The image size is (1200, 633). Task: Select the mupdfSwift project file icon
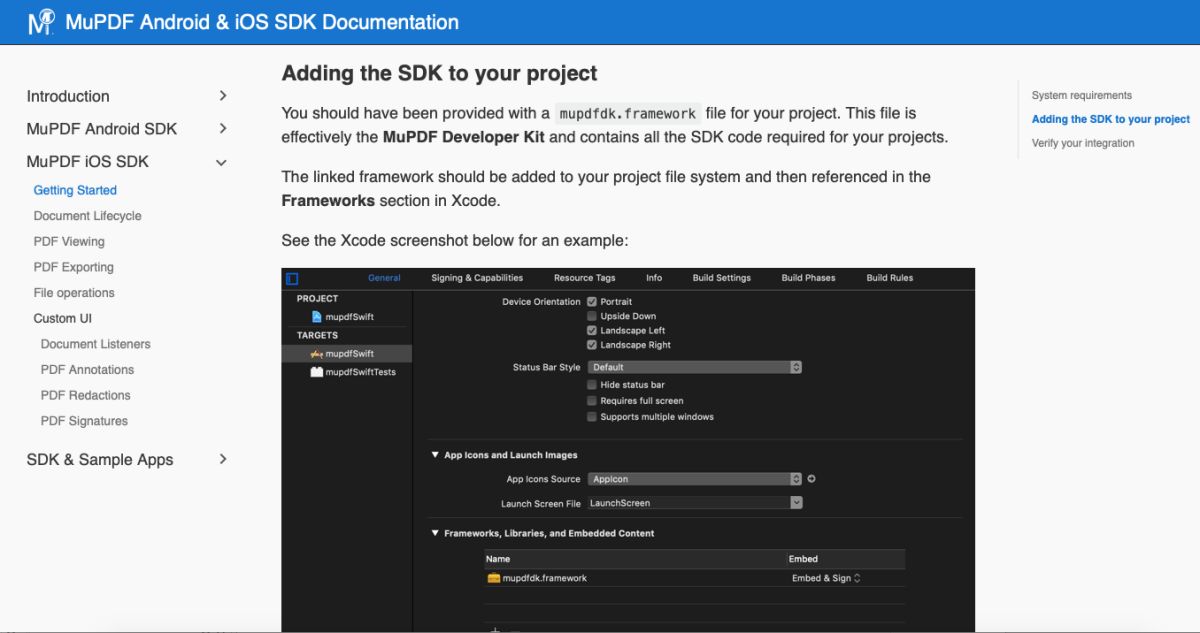tap(317, 317)
